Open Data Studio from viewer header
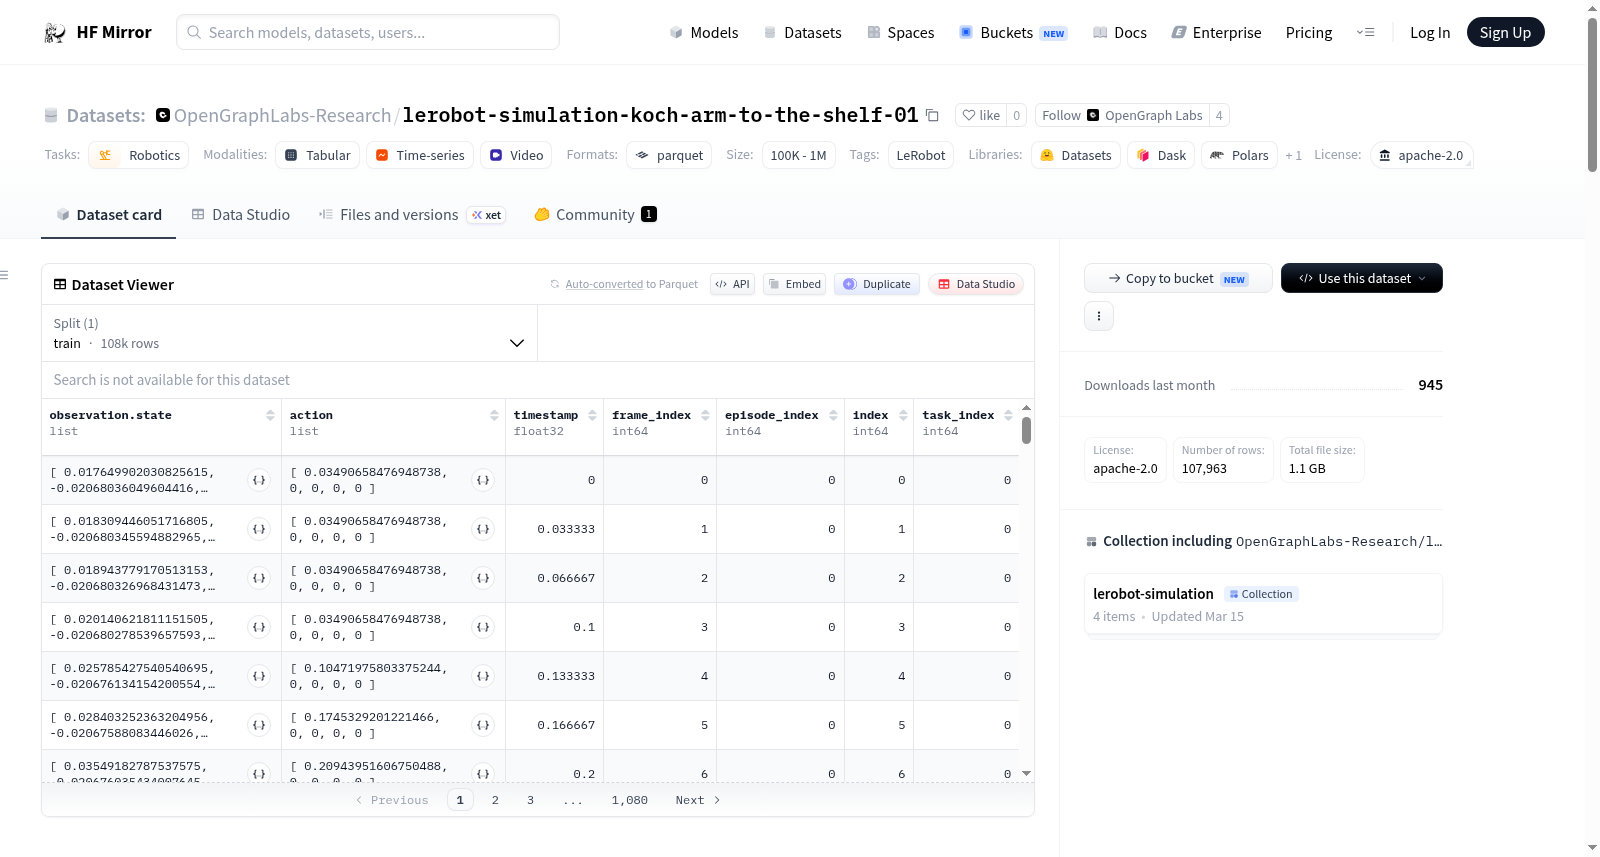 click(x=976, y=284)
